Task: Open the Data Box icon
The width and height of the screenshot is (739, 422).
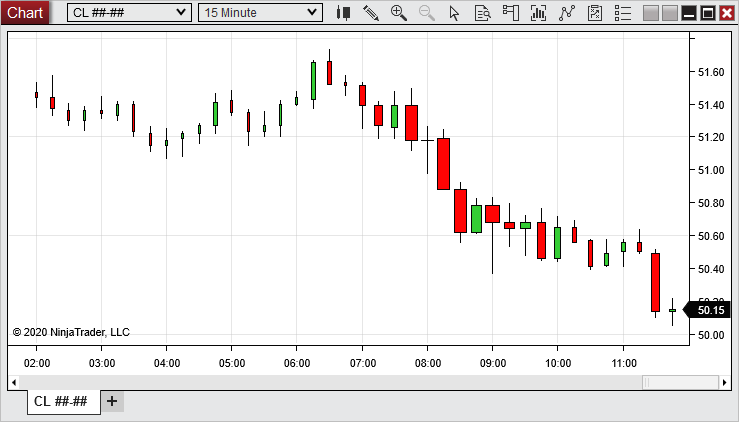Action: click(482, 13)
